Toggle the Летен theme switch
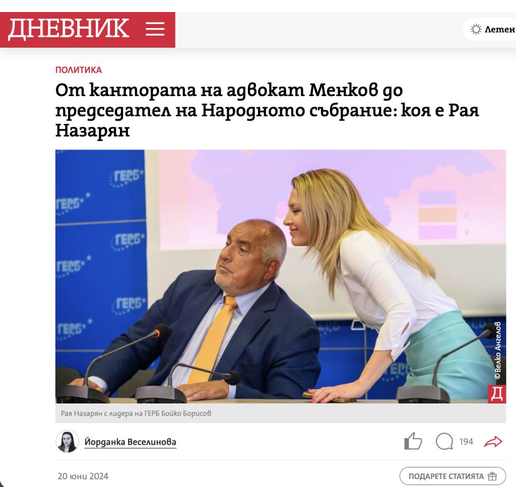The image size is (516, 500). tap(490, 29)
